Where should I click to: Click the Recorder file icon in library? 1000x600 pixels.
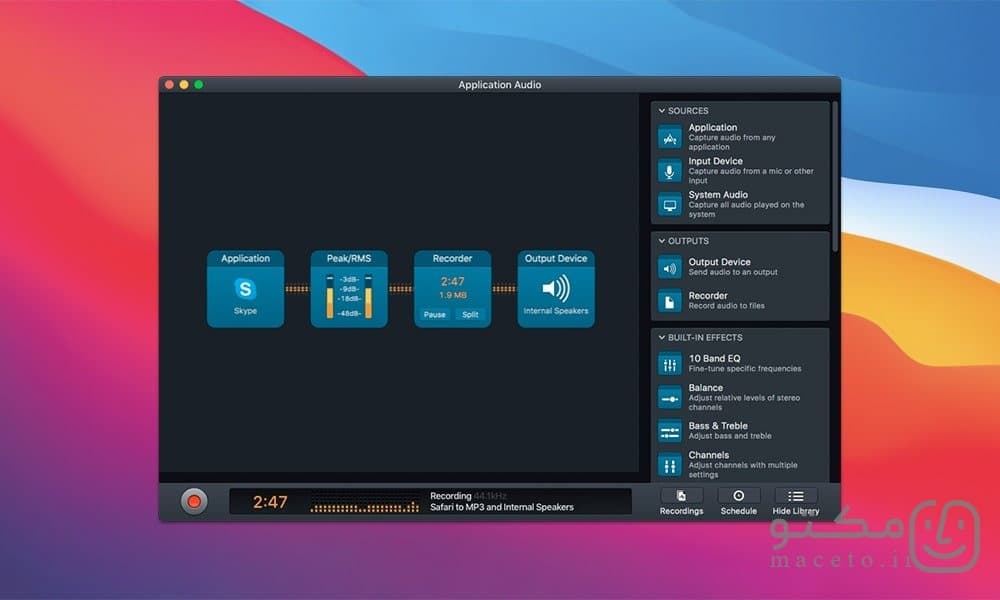tap(670, 302)
